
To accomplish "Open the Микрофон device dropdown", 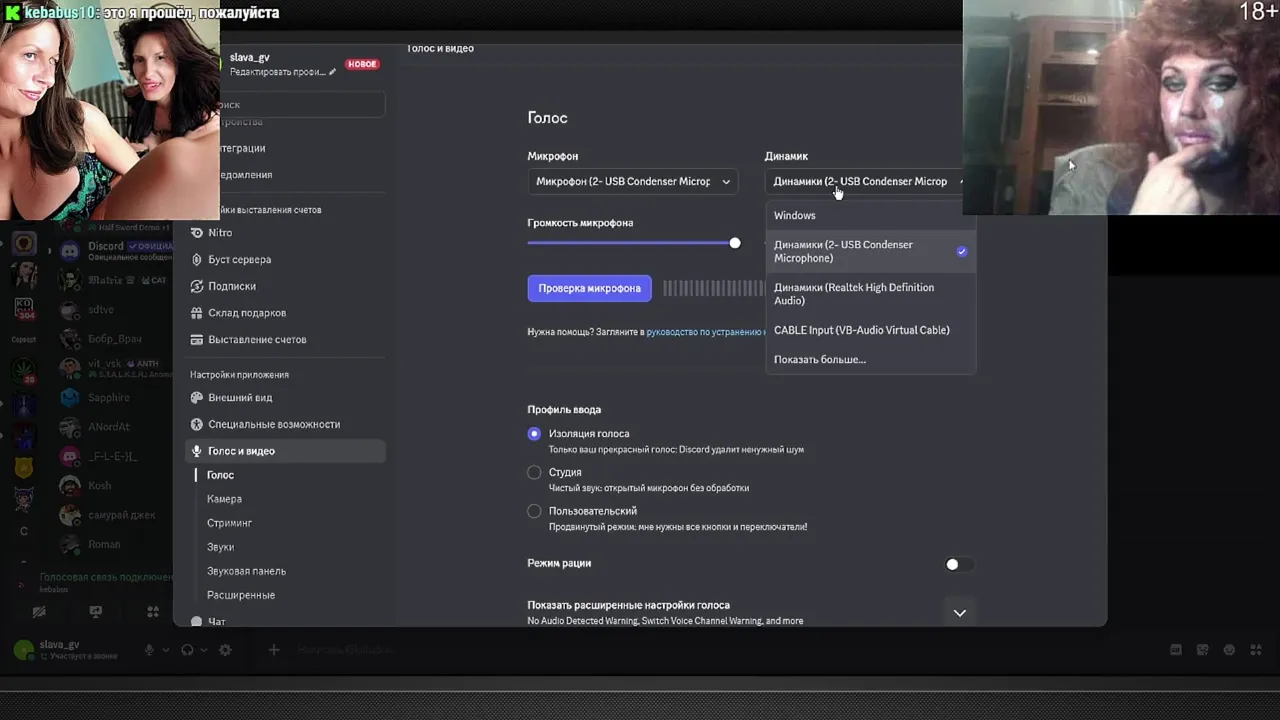I will (x=633, y=181).
